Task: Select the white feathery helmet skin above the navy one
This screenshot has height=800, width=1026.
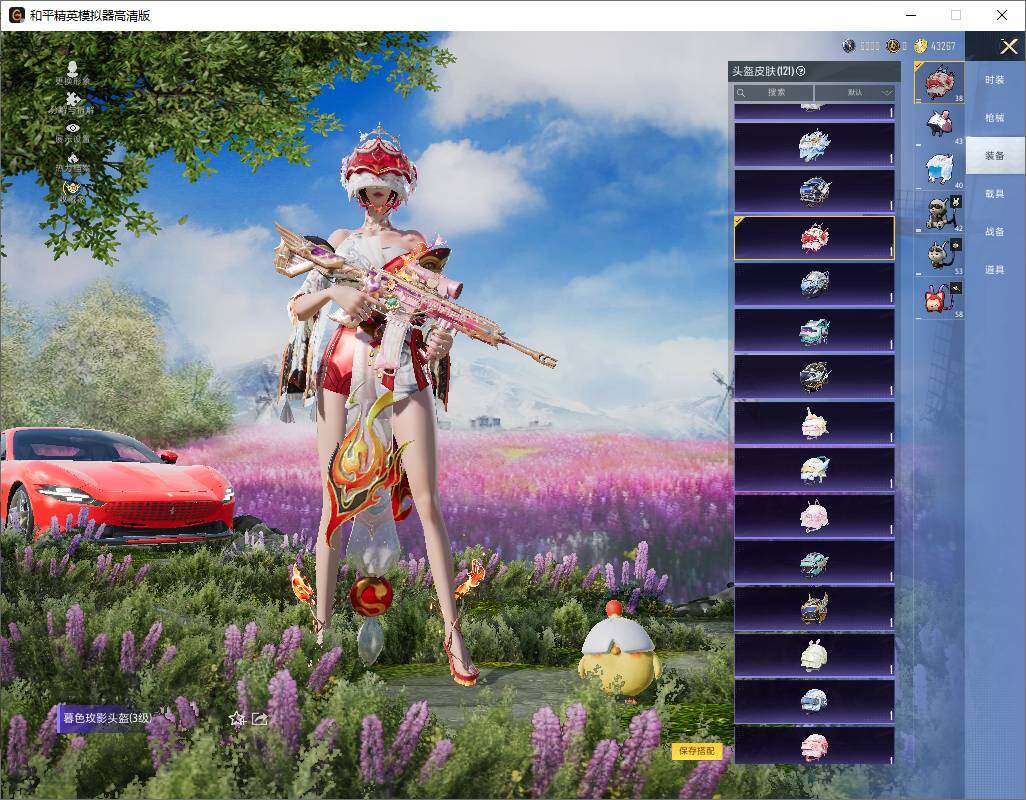Action: [x=814, y=145]
